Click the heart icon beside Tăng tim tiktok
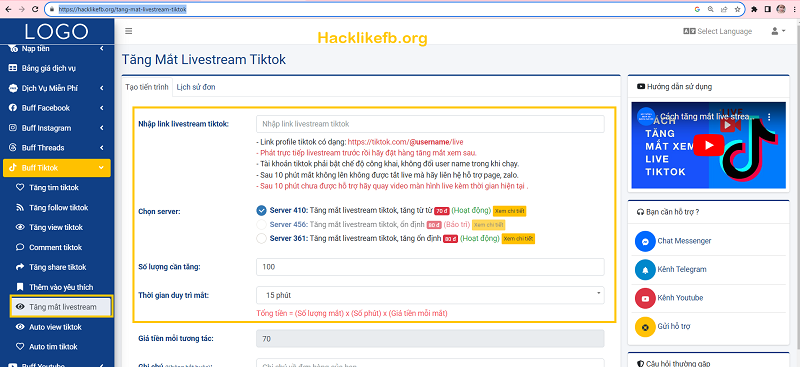800x367 pixels. tap(20, 188)
